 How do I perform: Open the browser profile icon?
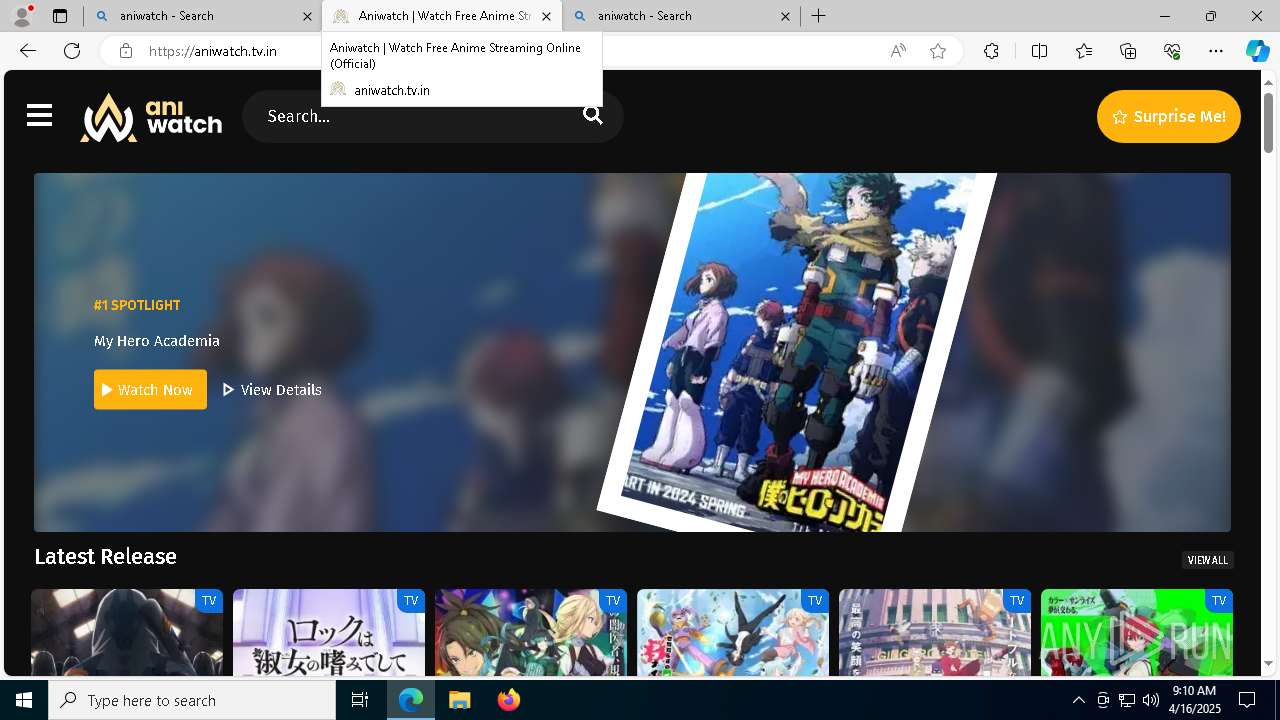tap(22, 16)
